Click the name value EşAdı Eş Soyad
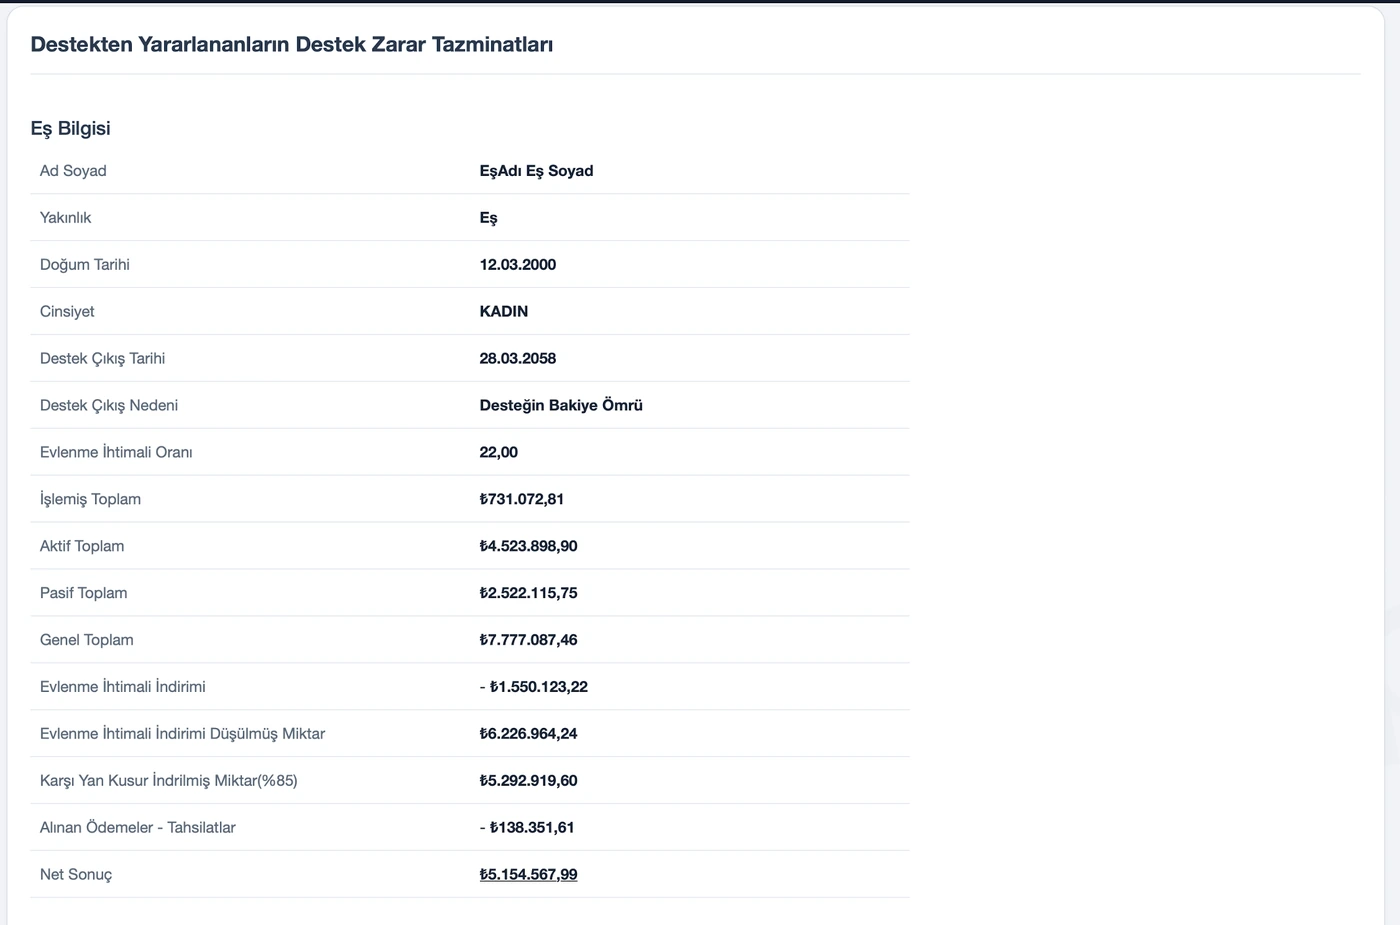 pyautogui.click(x=536, y=171)
